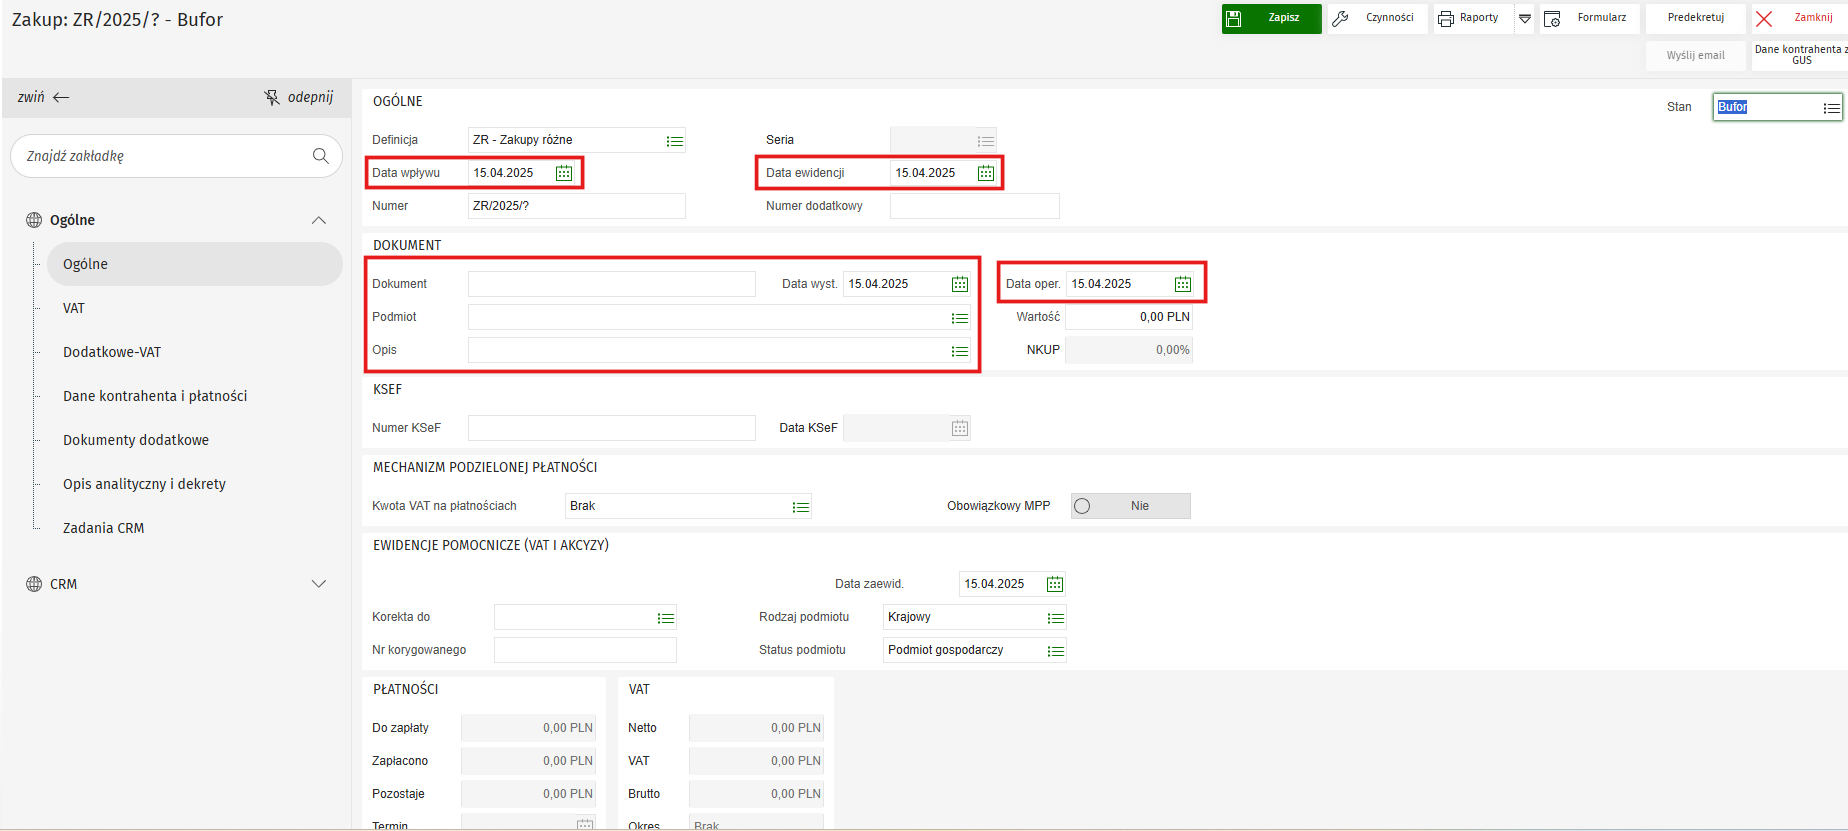Expand the CRM section in sidebar
The width and height of the screenshot is (1848, 831).
(x=319, y=584)
